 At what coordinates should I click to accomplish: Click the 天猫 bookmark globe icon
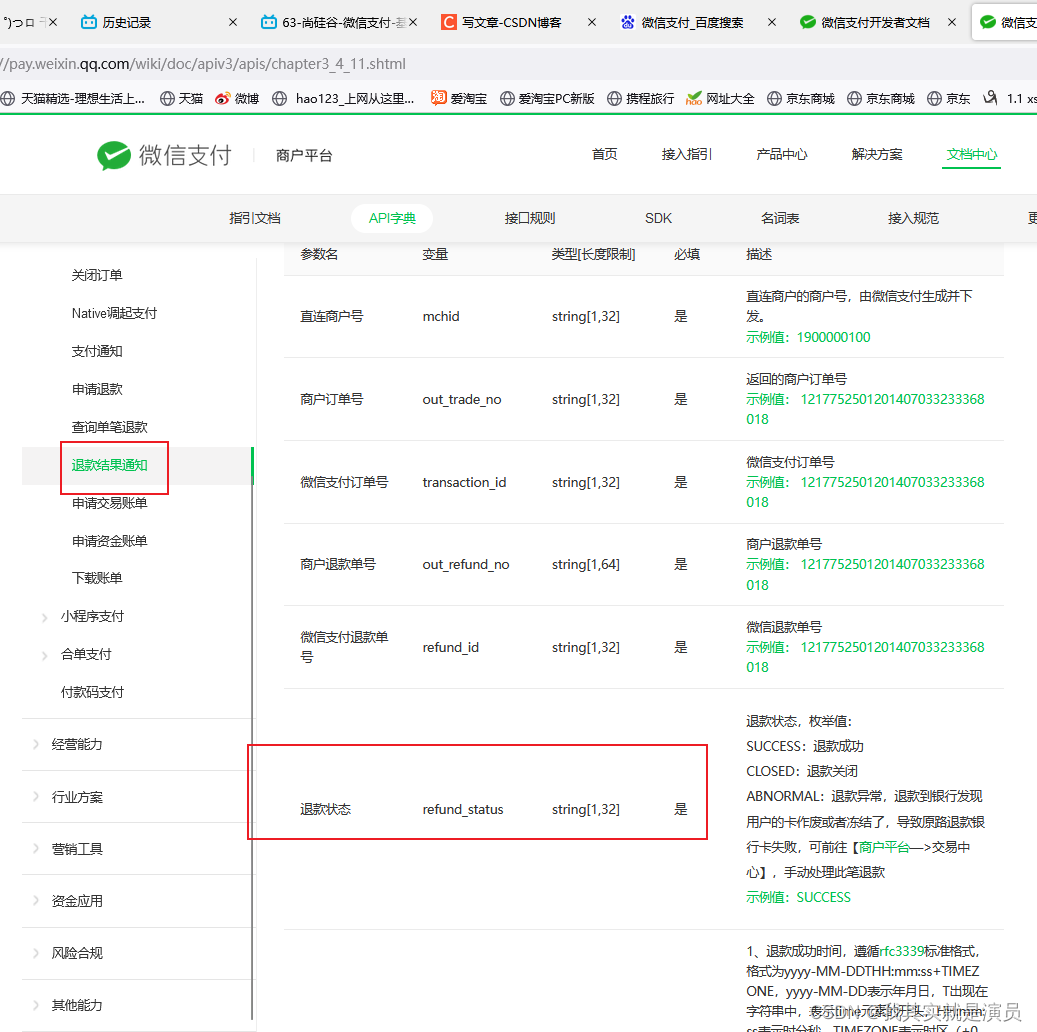tap(167, 99)
